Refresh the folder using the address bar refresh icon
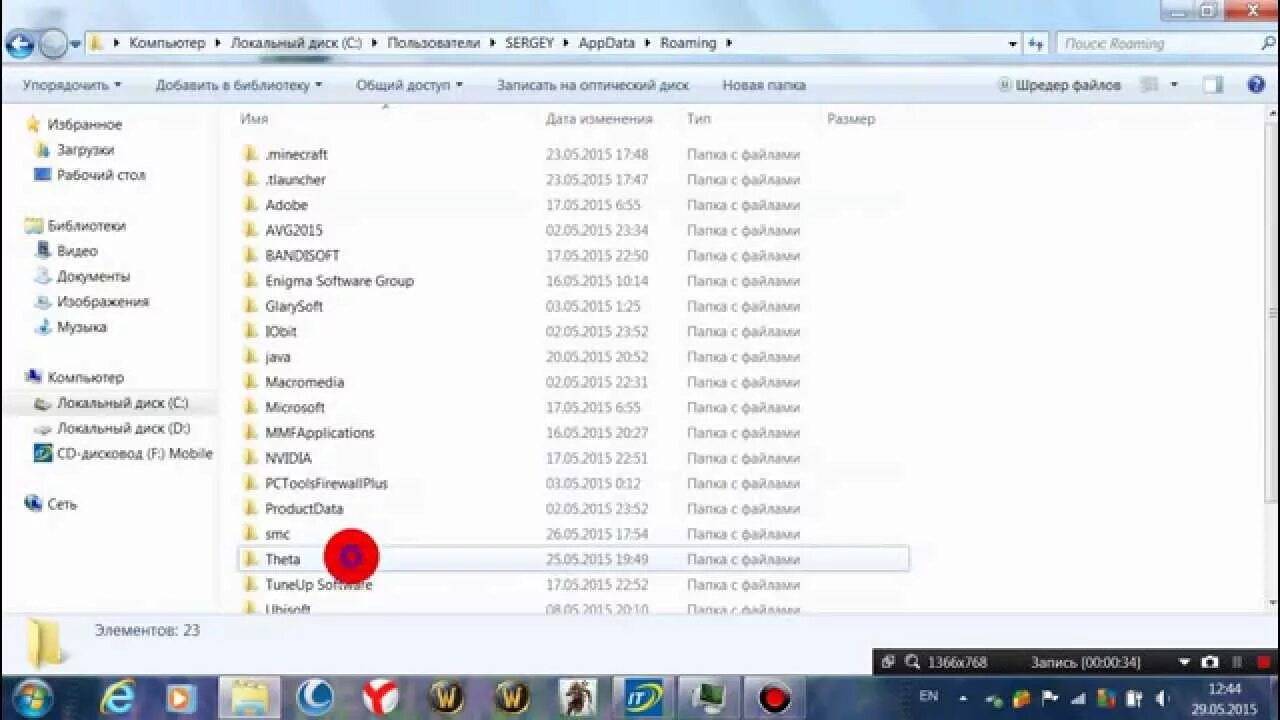Screen dimensions: 1280x720 1036,44
